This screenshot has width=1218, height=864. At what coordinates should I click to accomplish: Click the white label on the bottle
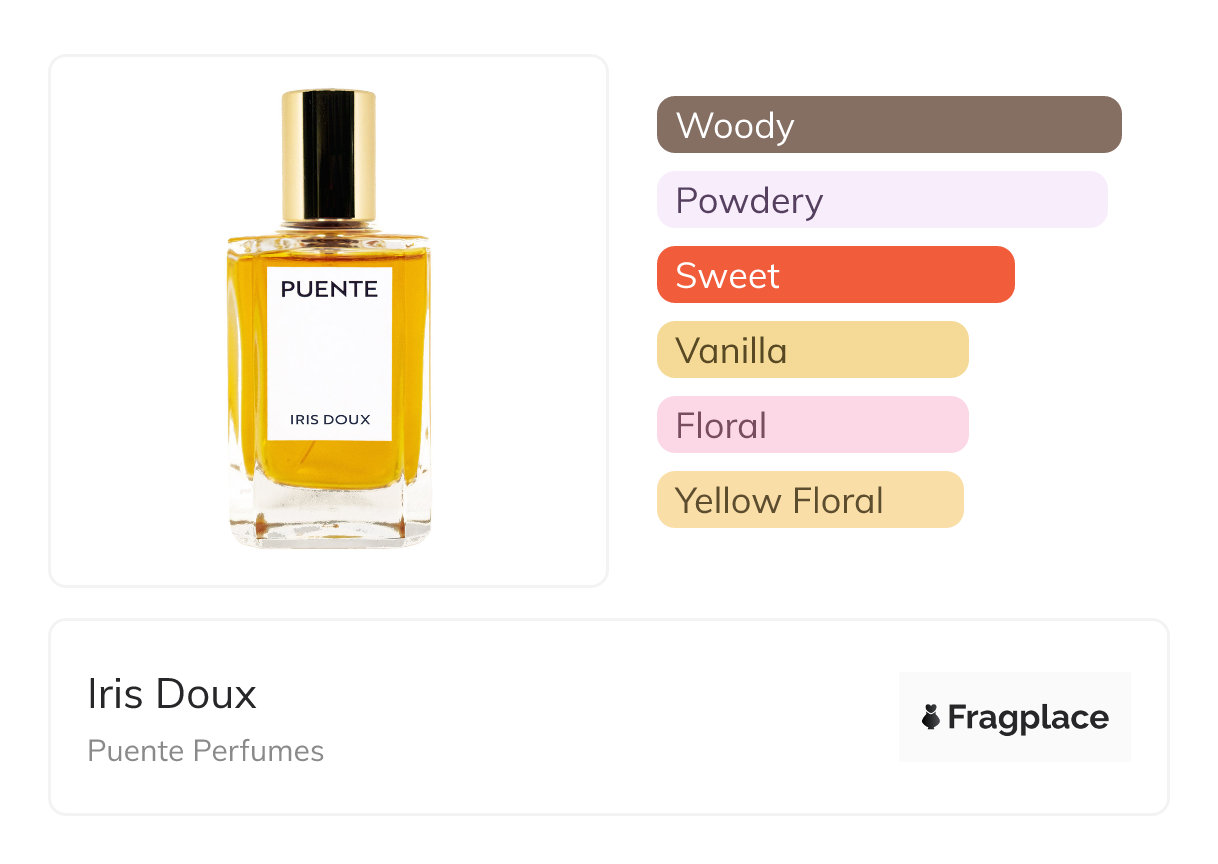click(329, 355)
